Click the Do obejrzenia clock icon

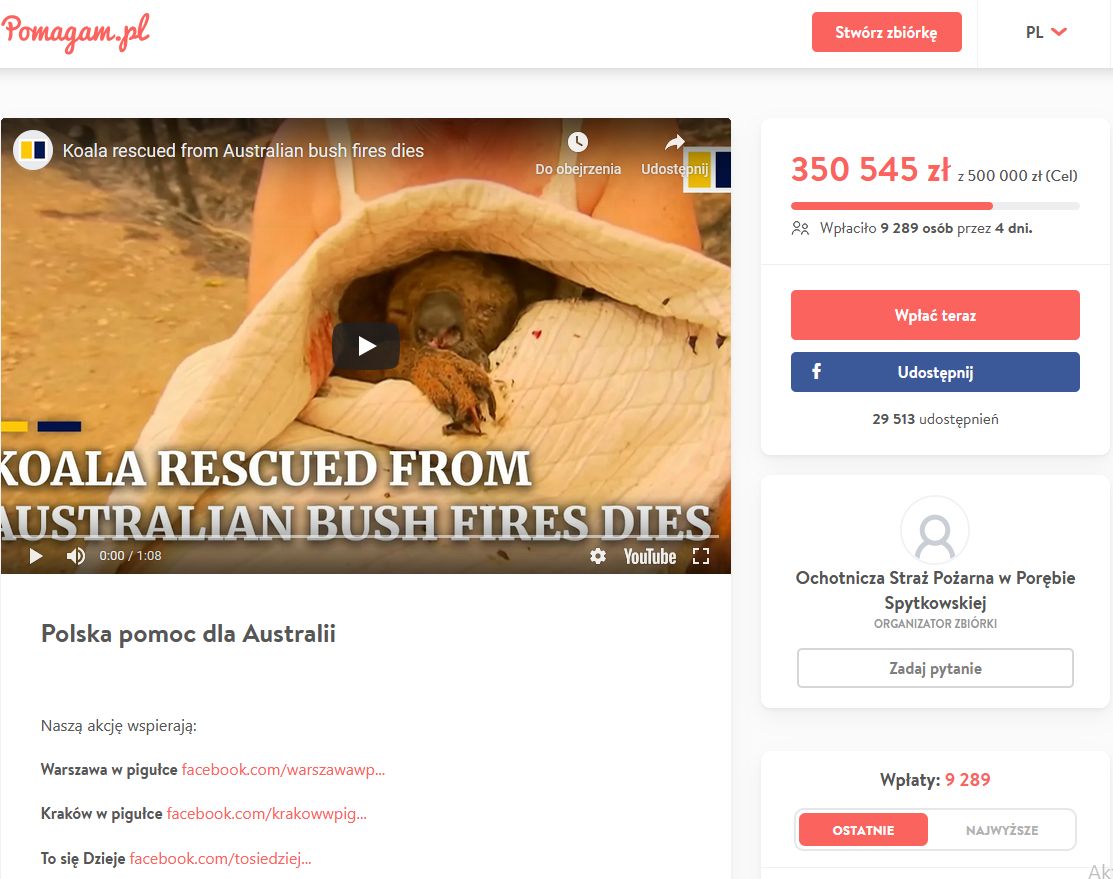(x=578, y=142)
